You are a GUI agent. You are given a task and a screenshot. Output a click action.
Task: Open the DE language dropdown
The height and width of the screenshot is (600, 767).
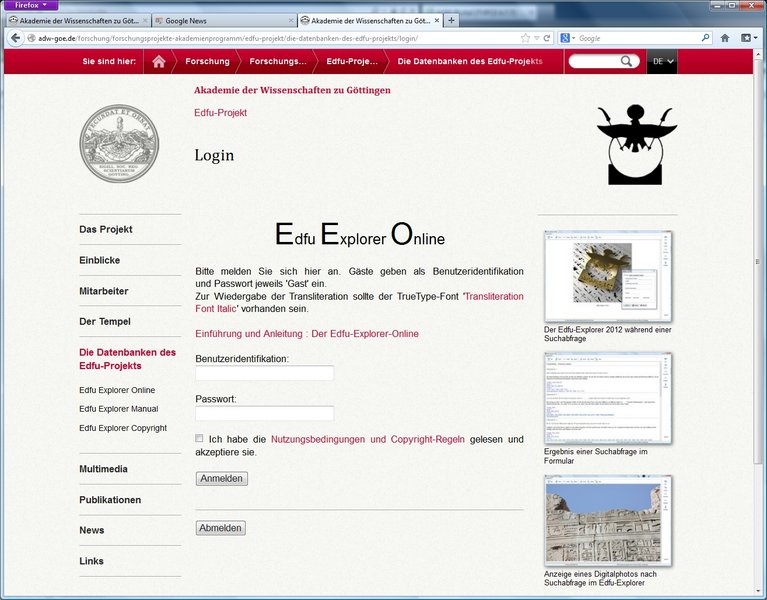[664, 62]
